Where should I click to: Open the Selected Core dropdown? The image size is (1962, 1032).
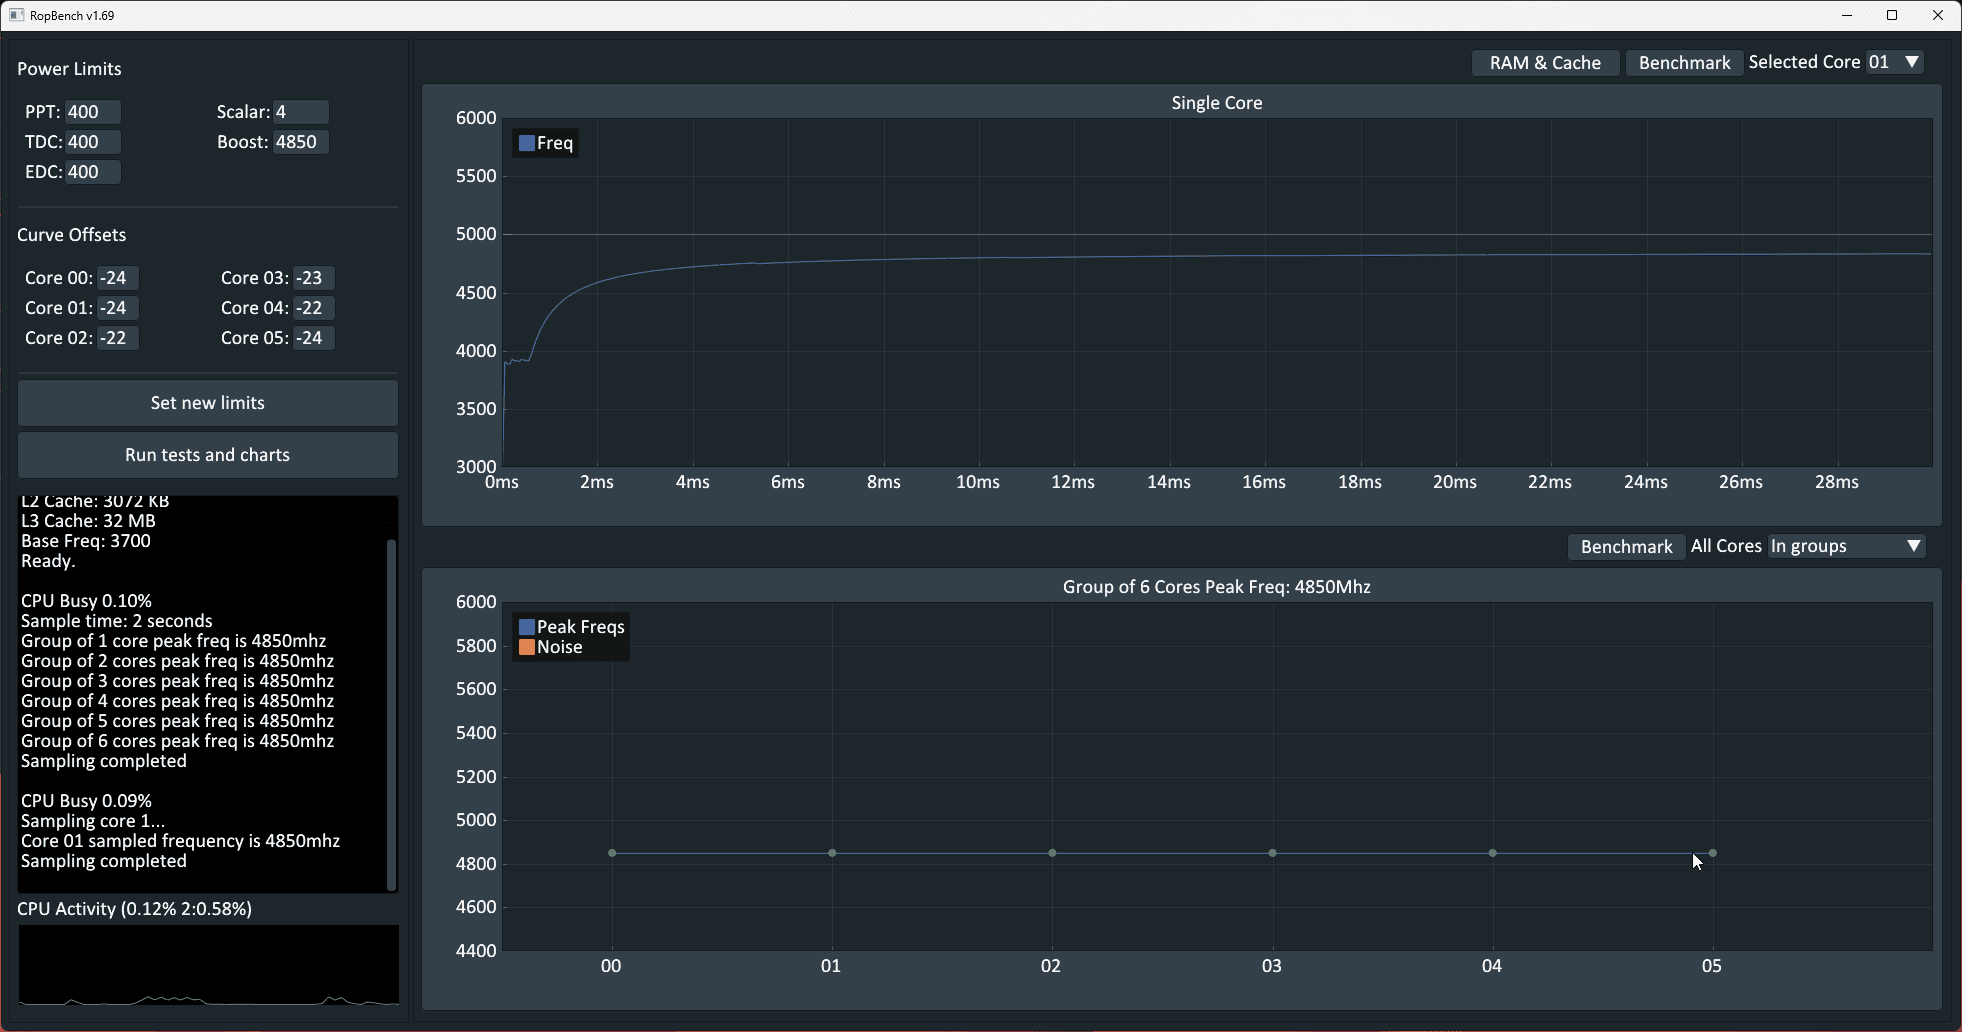tap(1895, 62)
